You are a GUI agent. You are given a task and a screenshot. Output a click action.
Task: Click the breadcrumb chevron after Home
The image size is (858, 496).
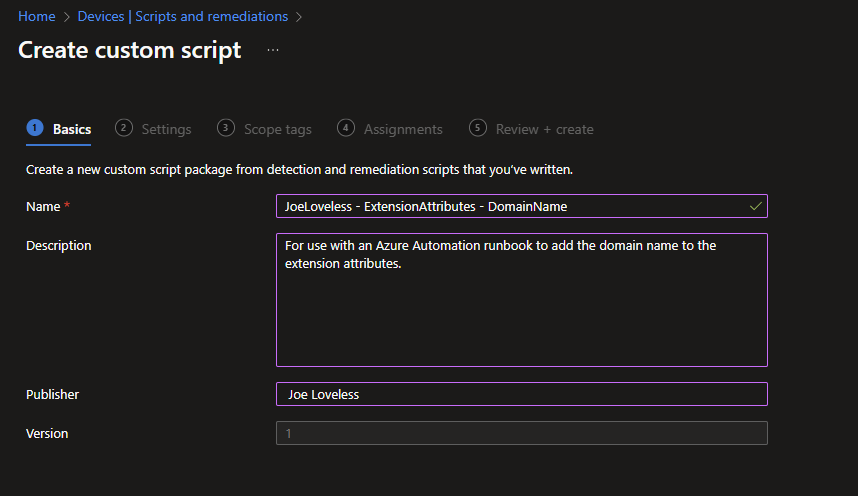[68, 16]
